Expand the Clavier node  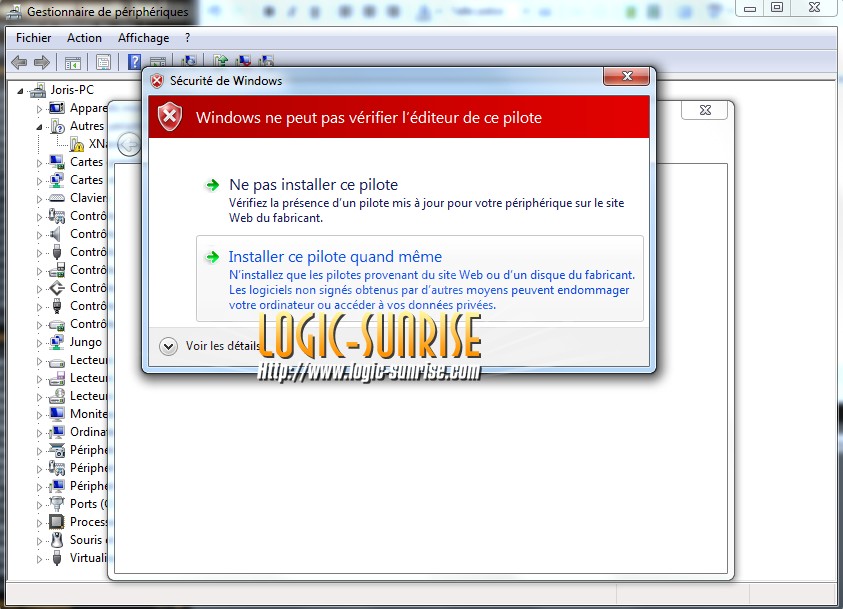pyautogui.click(x=39, y=199)
